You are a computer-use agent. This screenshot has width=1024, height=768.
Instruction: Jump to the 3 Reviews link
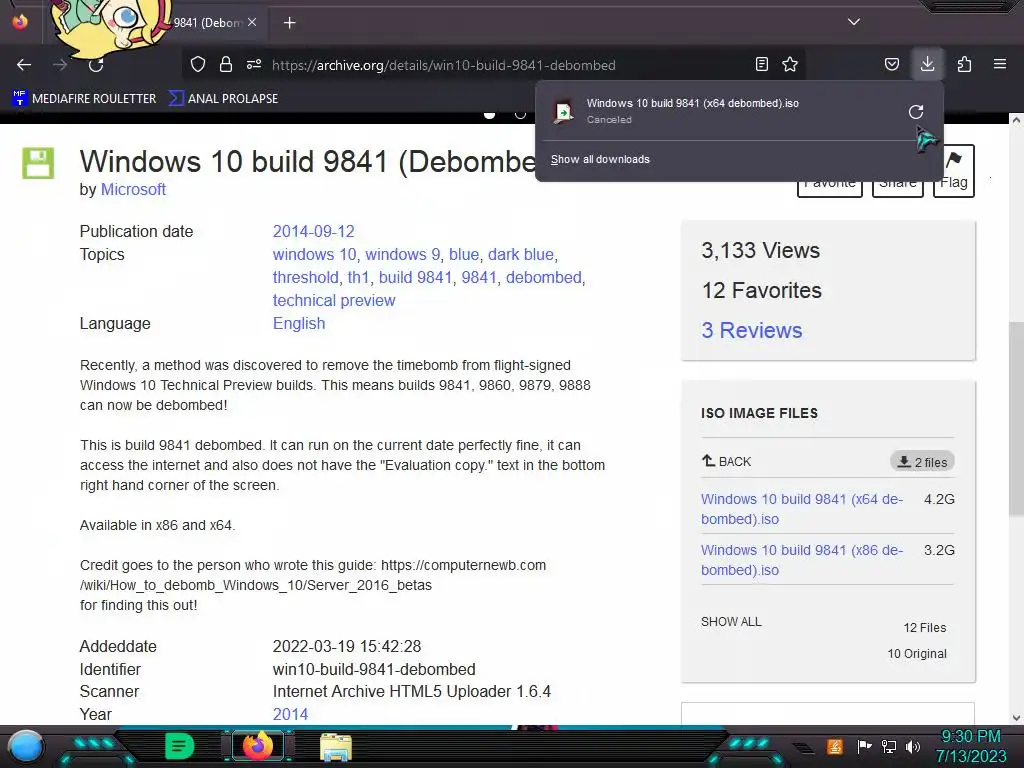(x=752, y=330)
